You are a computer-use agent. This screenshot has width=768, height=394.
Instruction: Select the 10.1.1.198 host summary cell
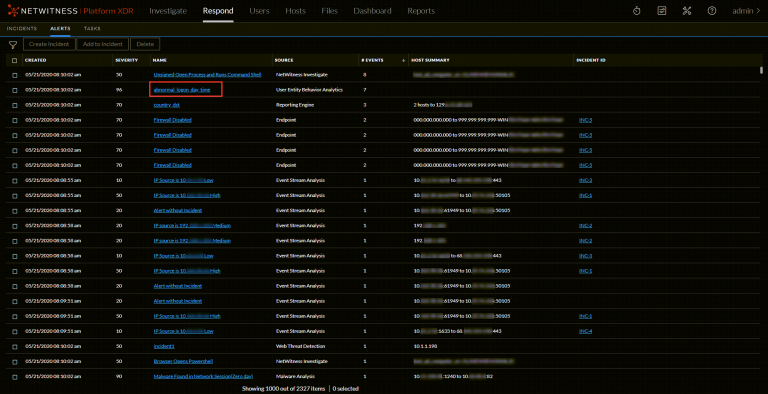[x=425, y=346]
